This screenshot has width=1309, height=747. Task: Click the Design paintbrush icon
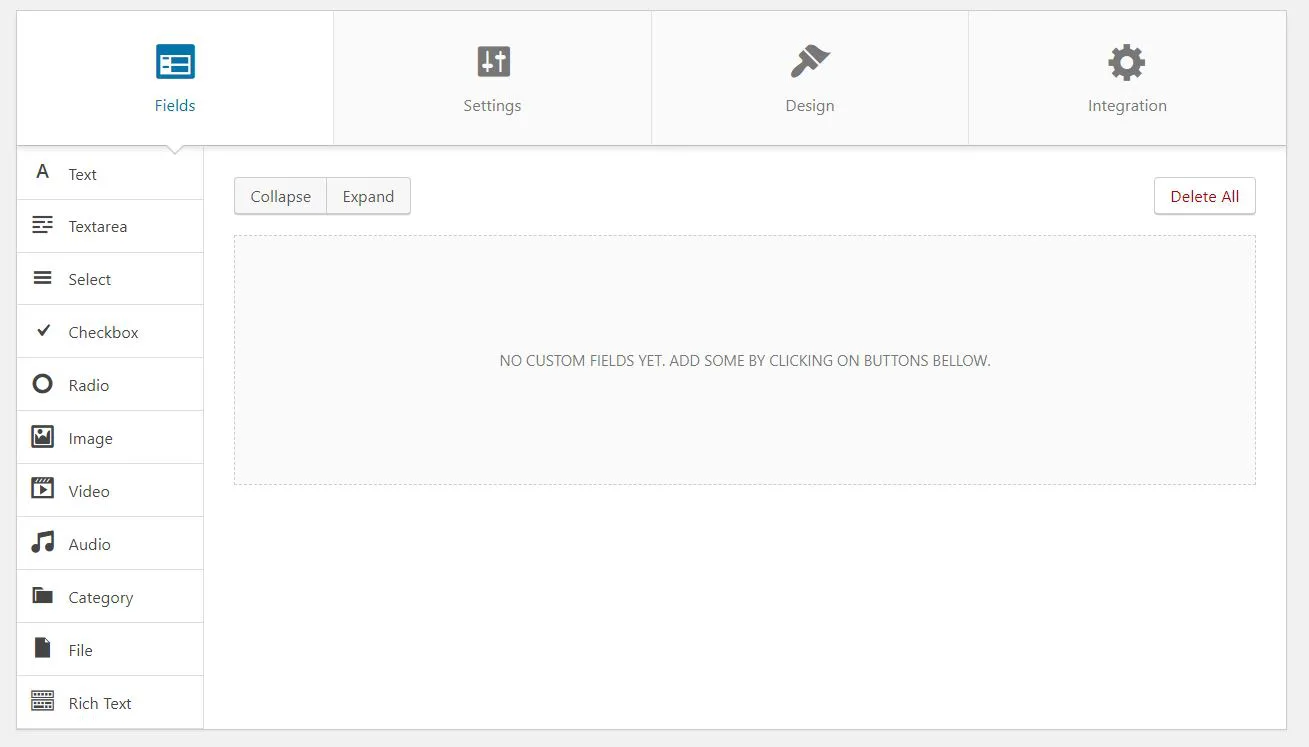pos(810,62)
